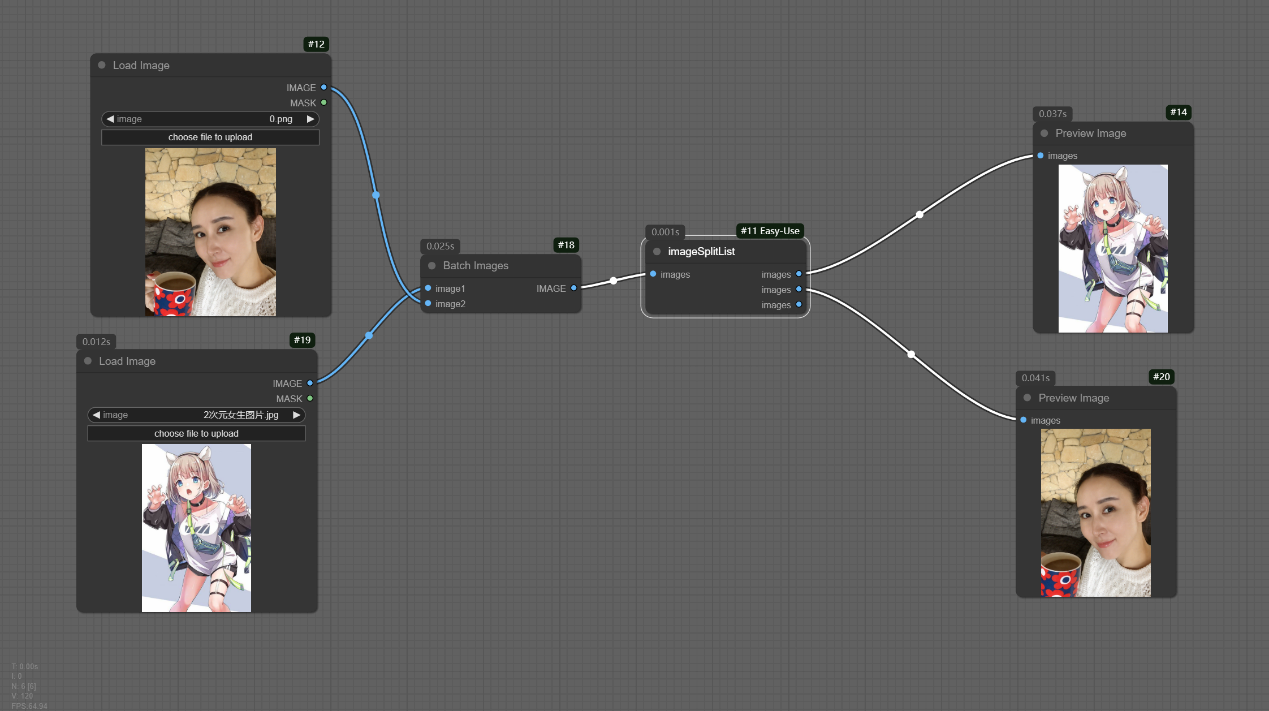Select previous image arrow in Load Image #19
This screenshot has height=711, width=1269.
click(x=95, y=415)
